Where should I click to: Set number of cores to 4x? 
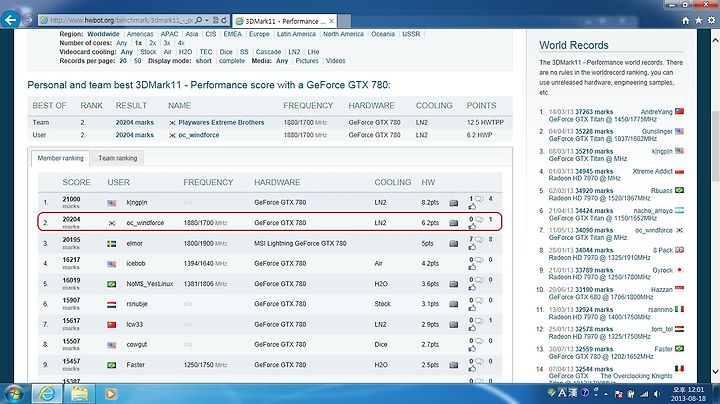(181, 43)
